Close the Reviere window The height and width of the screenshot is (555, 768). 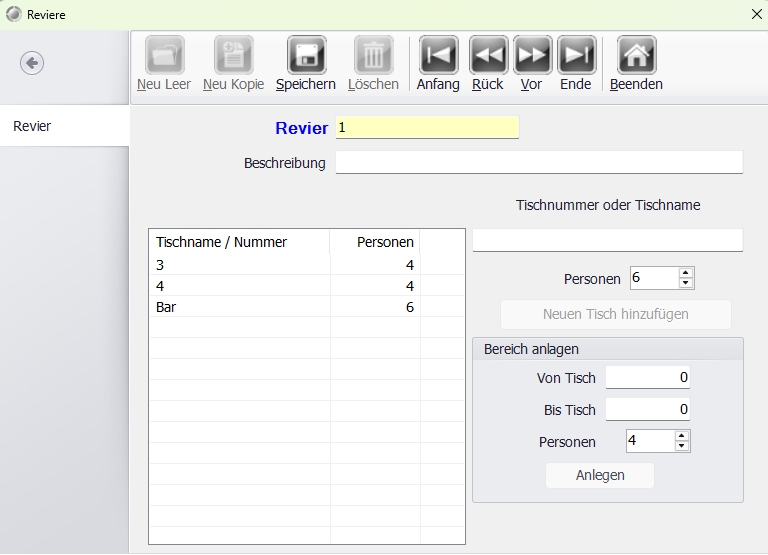coord(756,14)
